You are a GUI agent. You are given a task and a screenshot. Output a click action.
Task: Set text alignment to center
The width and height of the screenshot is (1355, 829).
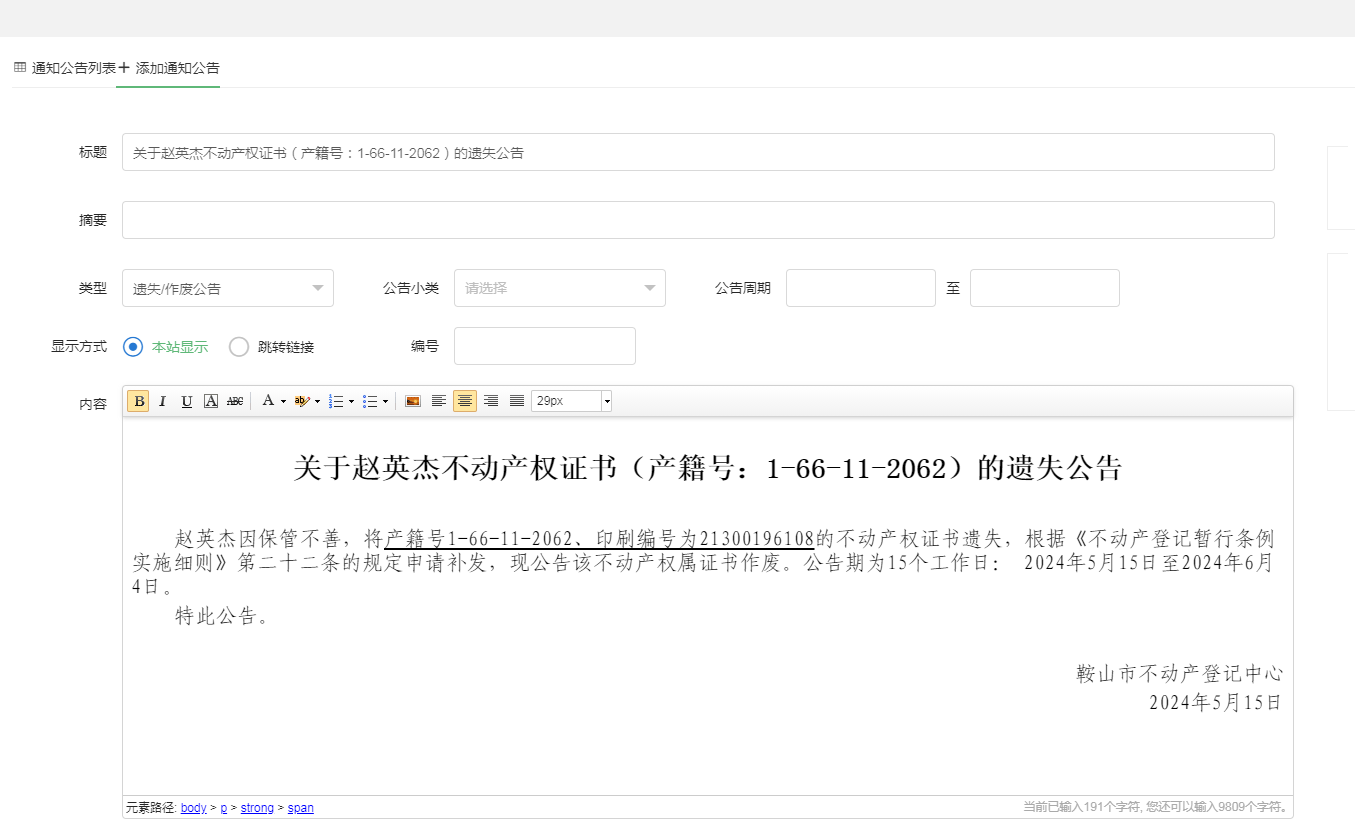click(x=464, y=401)
